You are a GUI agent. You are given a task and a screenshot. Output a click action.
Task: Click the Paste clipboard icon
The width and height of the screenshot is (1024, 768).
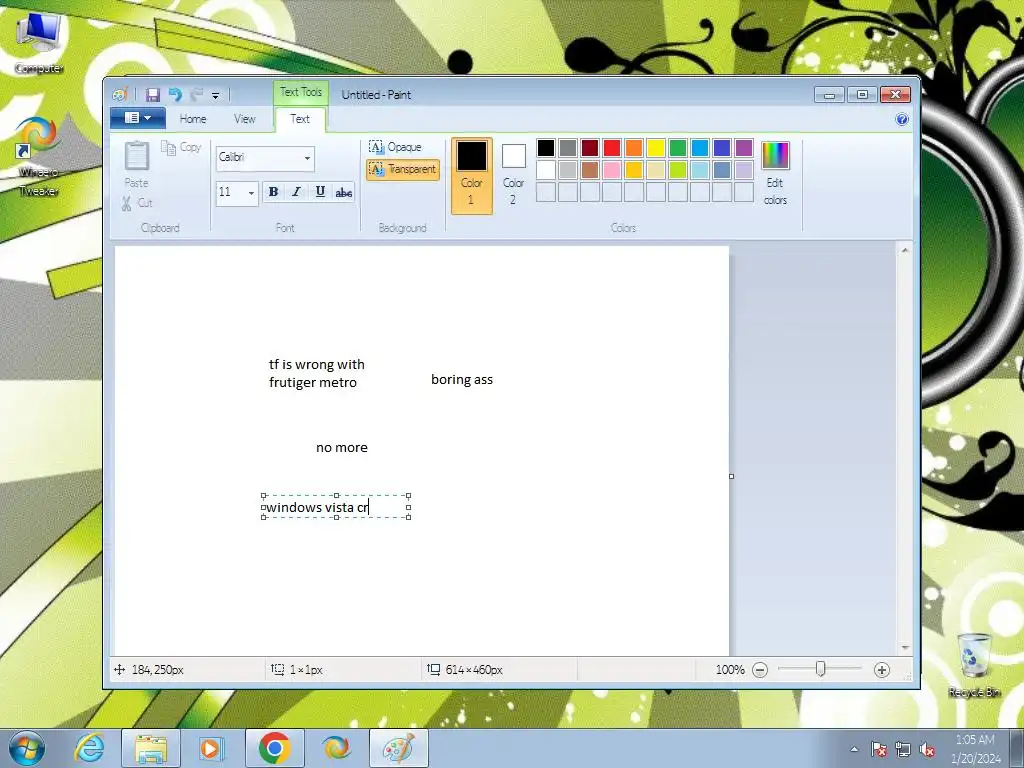click(136, 156)
